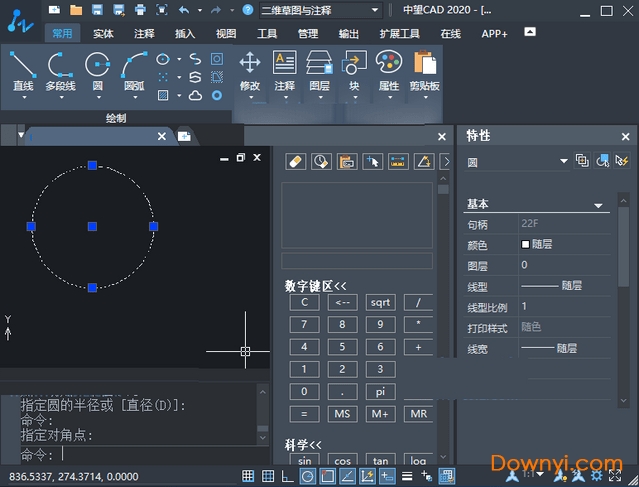Open the help question mark
Image resolution: width=639 pixels, height=487 pixels.
coord(248,9)
